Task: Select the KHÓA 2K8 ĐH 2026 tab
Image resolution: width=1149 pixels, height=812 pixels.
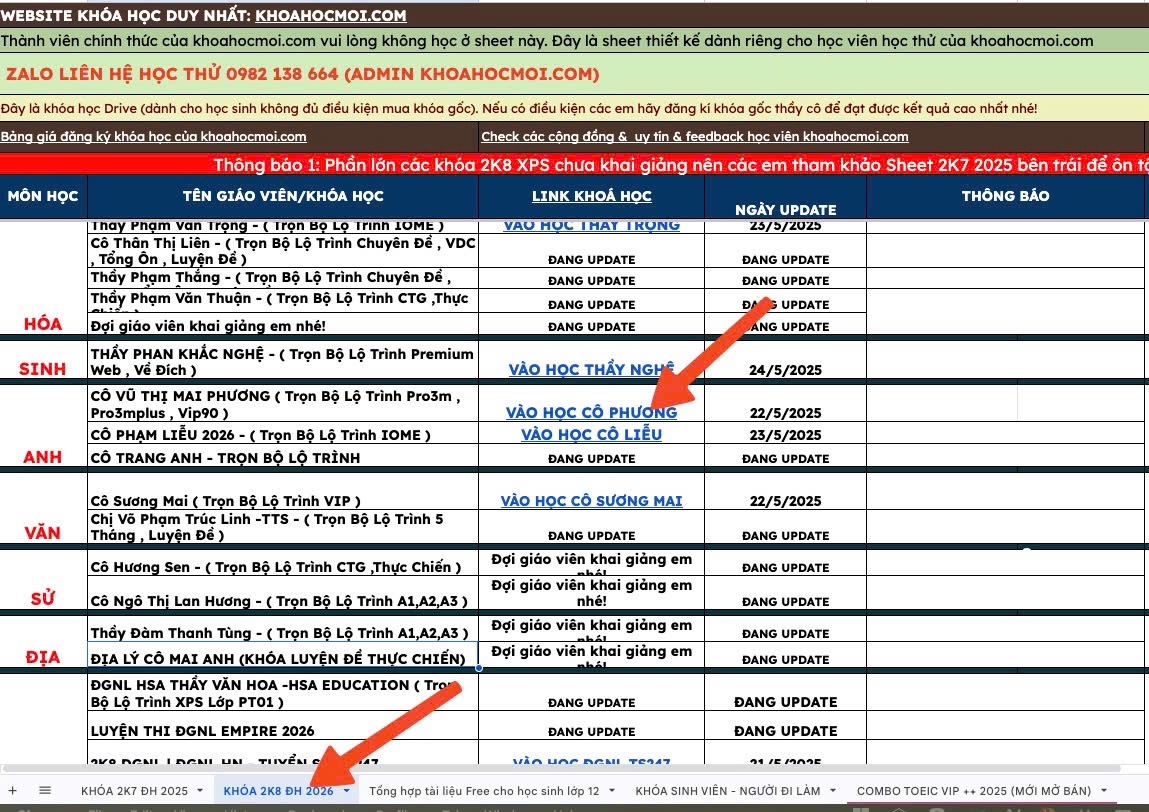Action: [x=278, y=791]
